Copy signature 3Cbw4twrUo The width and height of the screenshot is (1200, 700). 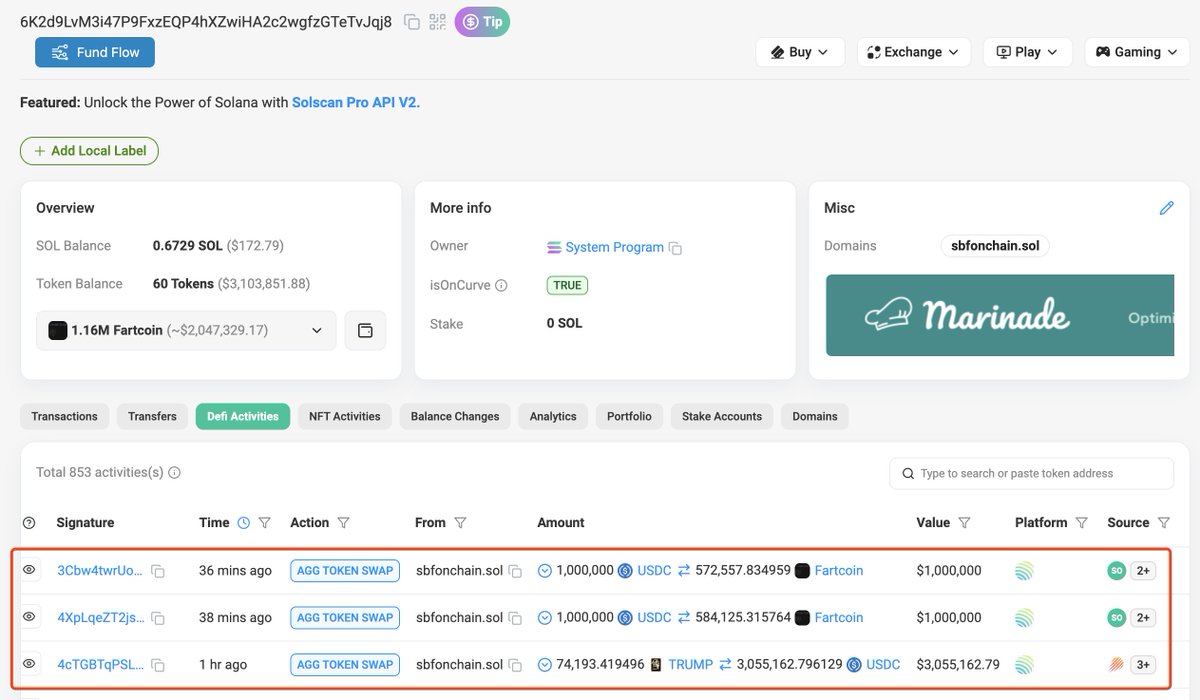point(158,571)
